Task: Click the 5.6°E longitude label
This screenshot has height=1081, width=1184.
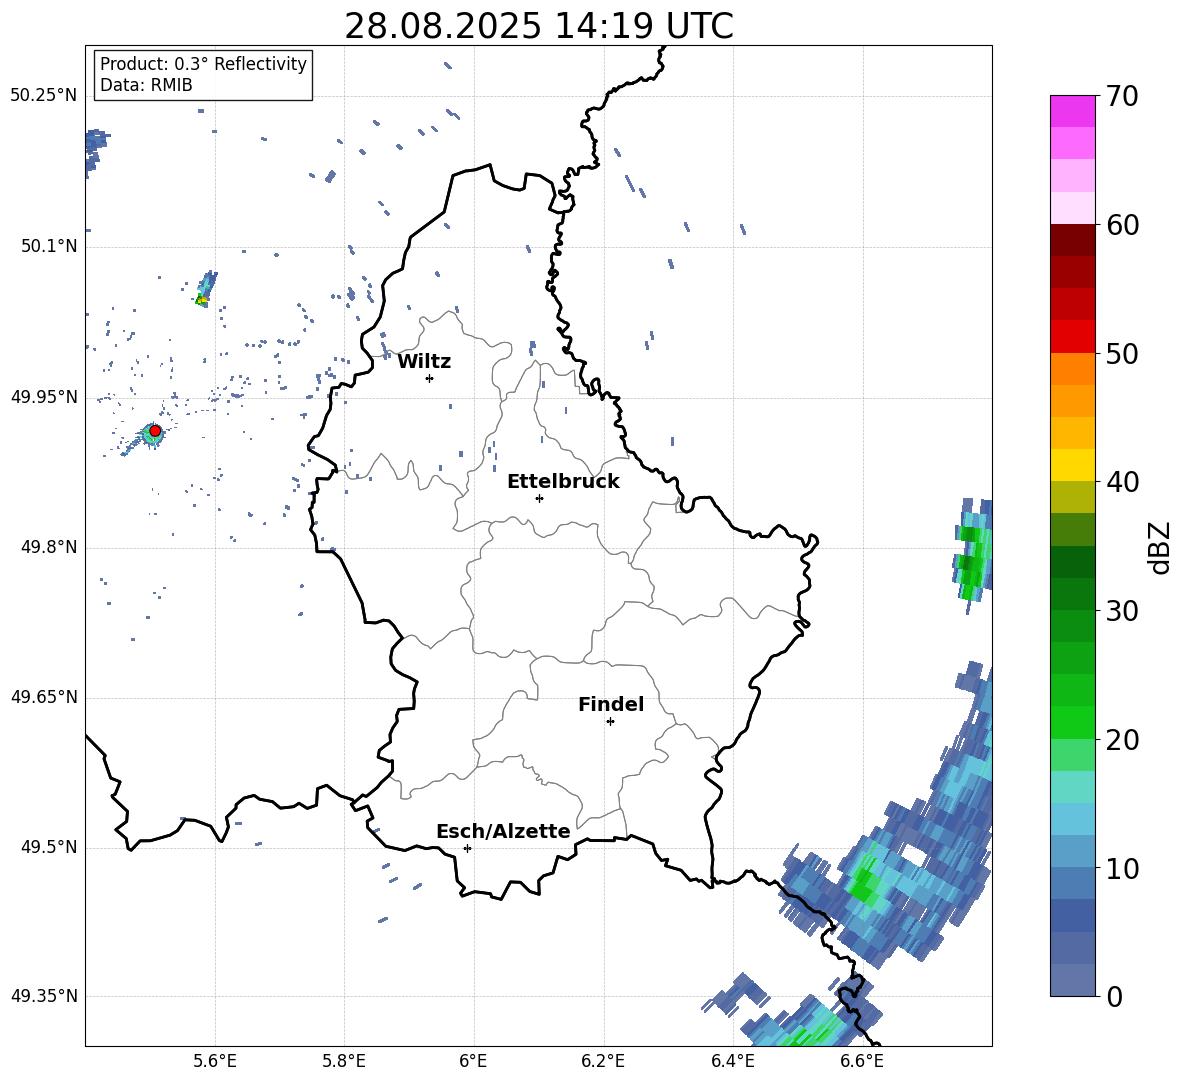Action: [x=214, y=1061]
